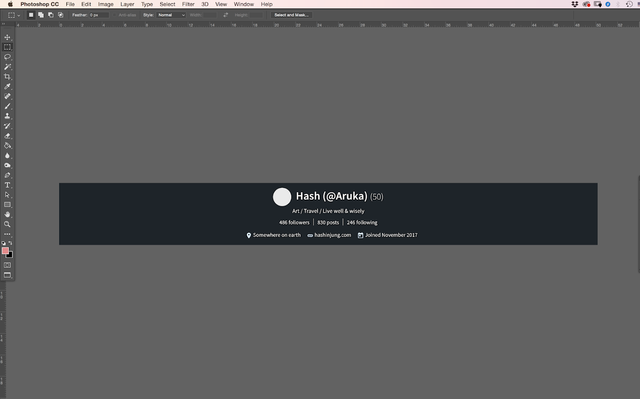Swap foreground and background colors
The height and width of the screenshot is (399, 640).
pos(10,243)
